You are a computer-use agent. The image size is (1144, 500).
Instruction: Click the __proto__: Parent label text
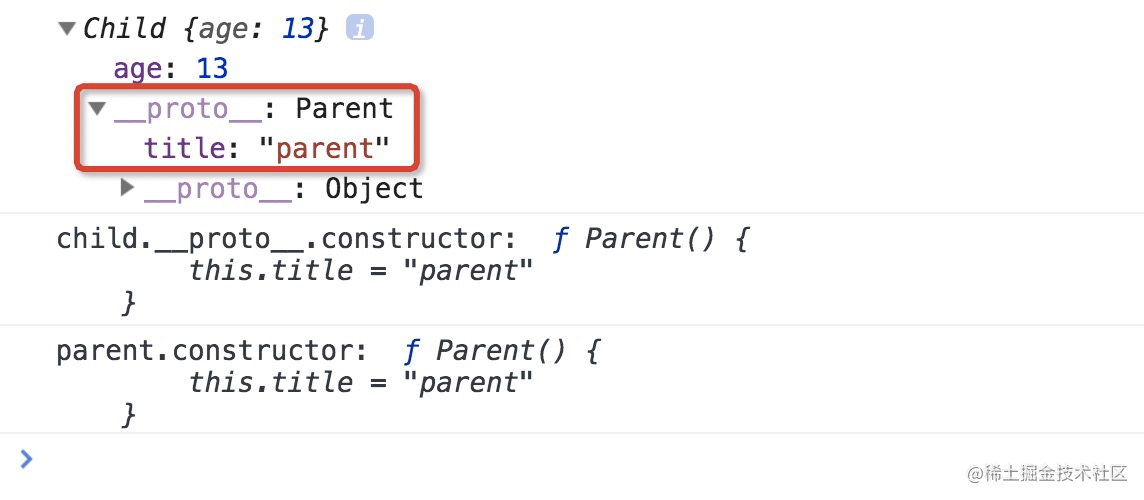tap(254, 109)
